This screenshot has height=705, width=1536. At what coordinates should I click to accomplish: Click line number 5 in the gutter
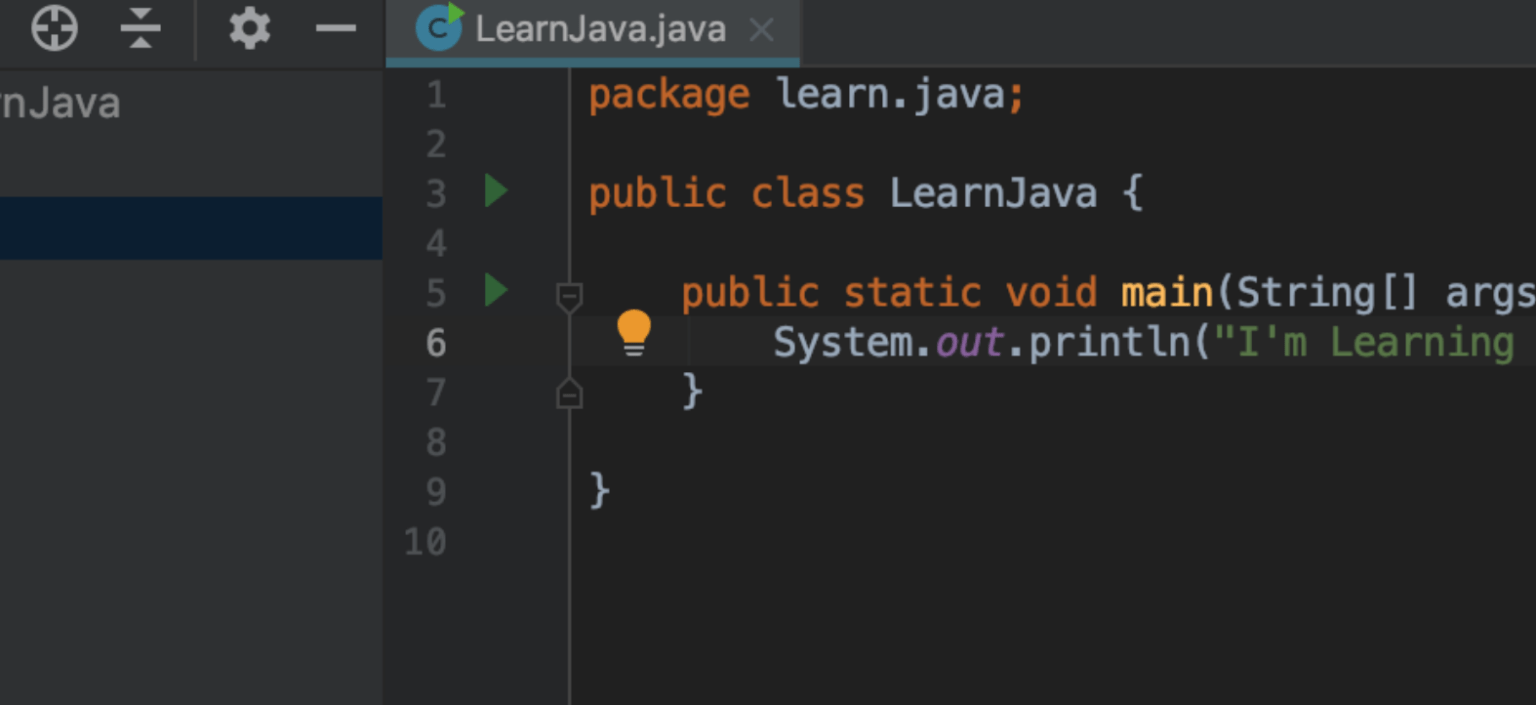coord(435,292)
